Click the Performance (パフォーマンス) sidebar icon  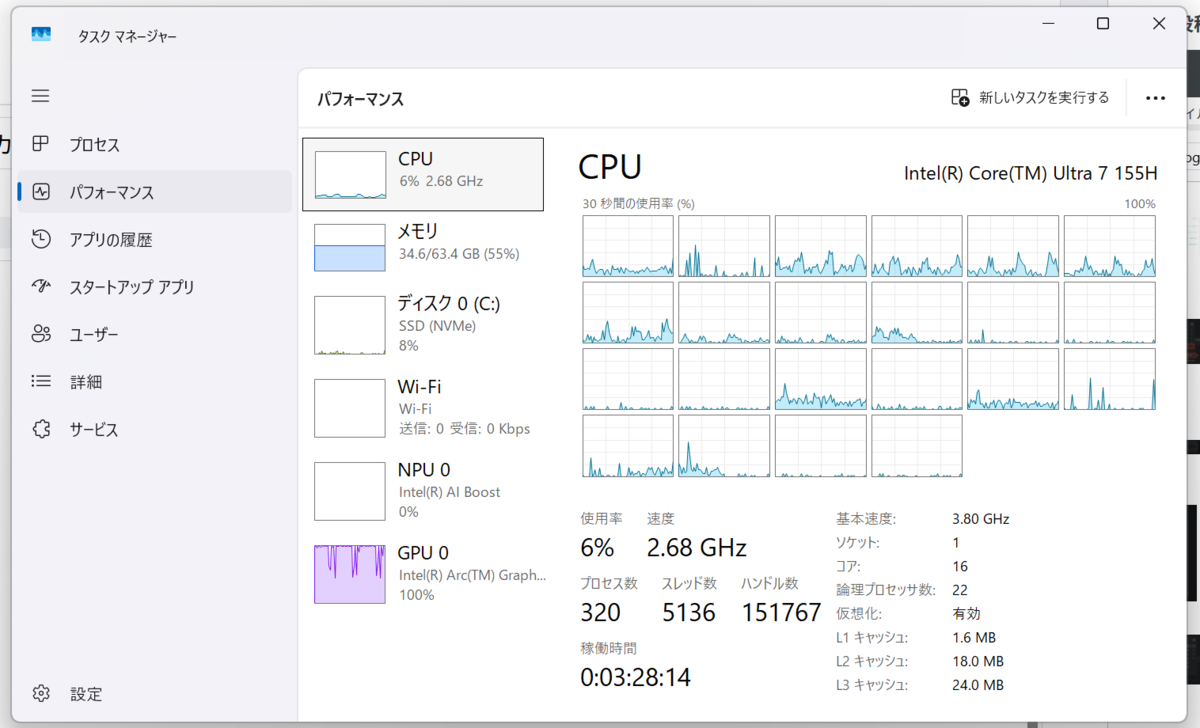click(41, 192)
